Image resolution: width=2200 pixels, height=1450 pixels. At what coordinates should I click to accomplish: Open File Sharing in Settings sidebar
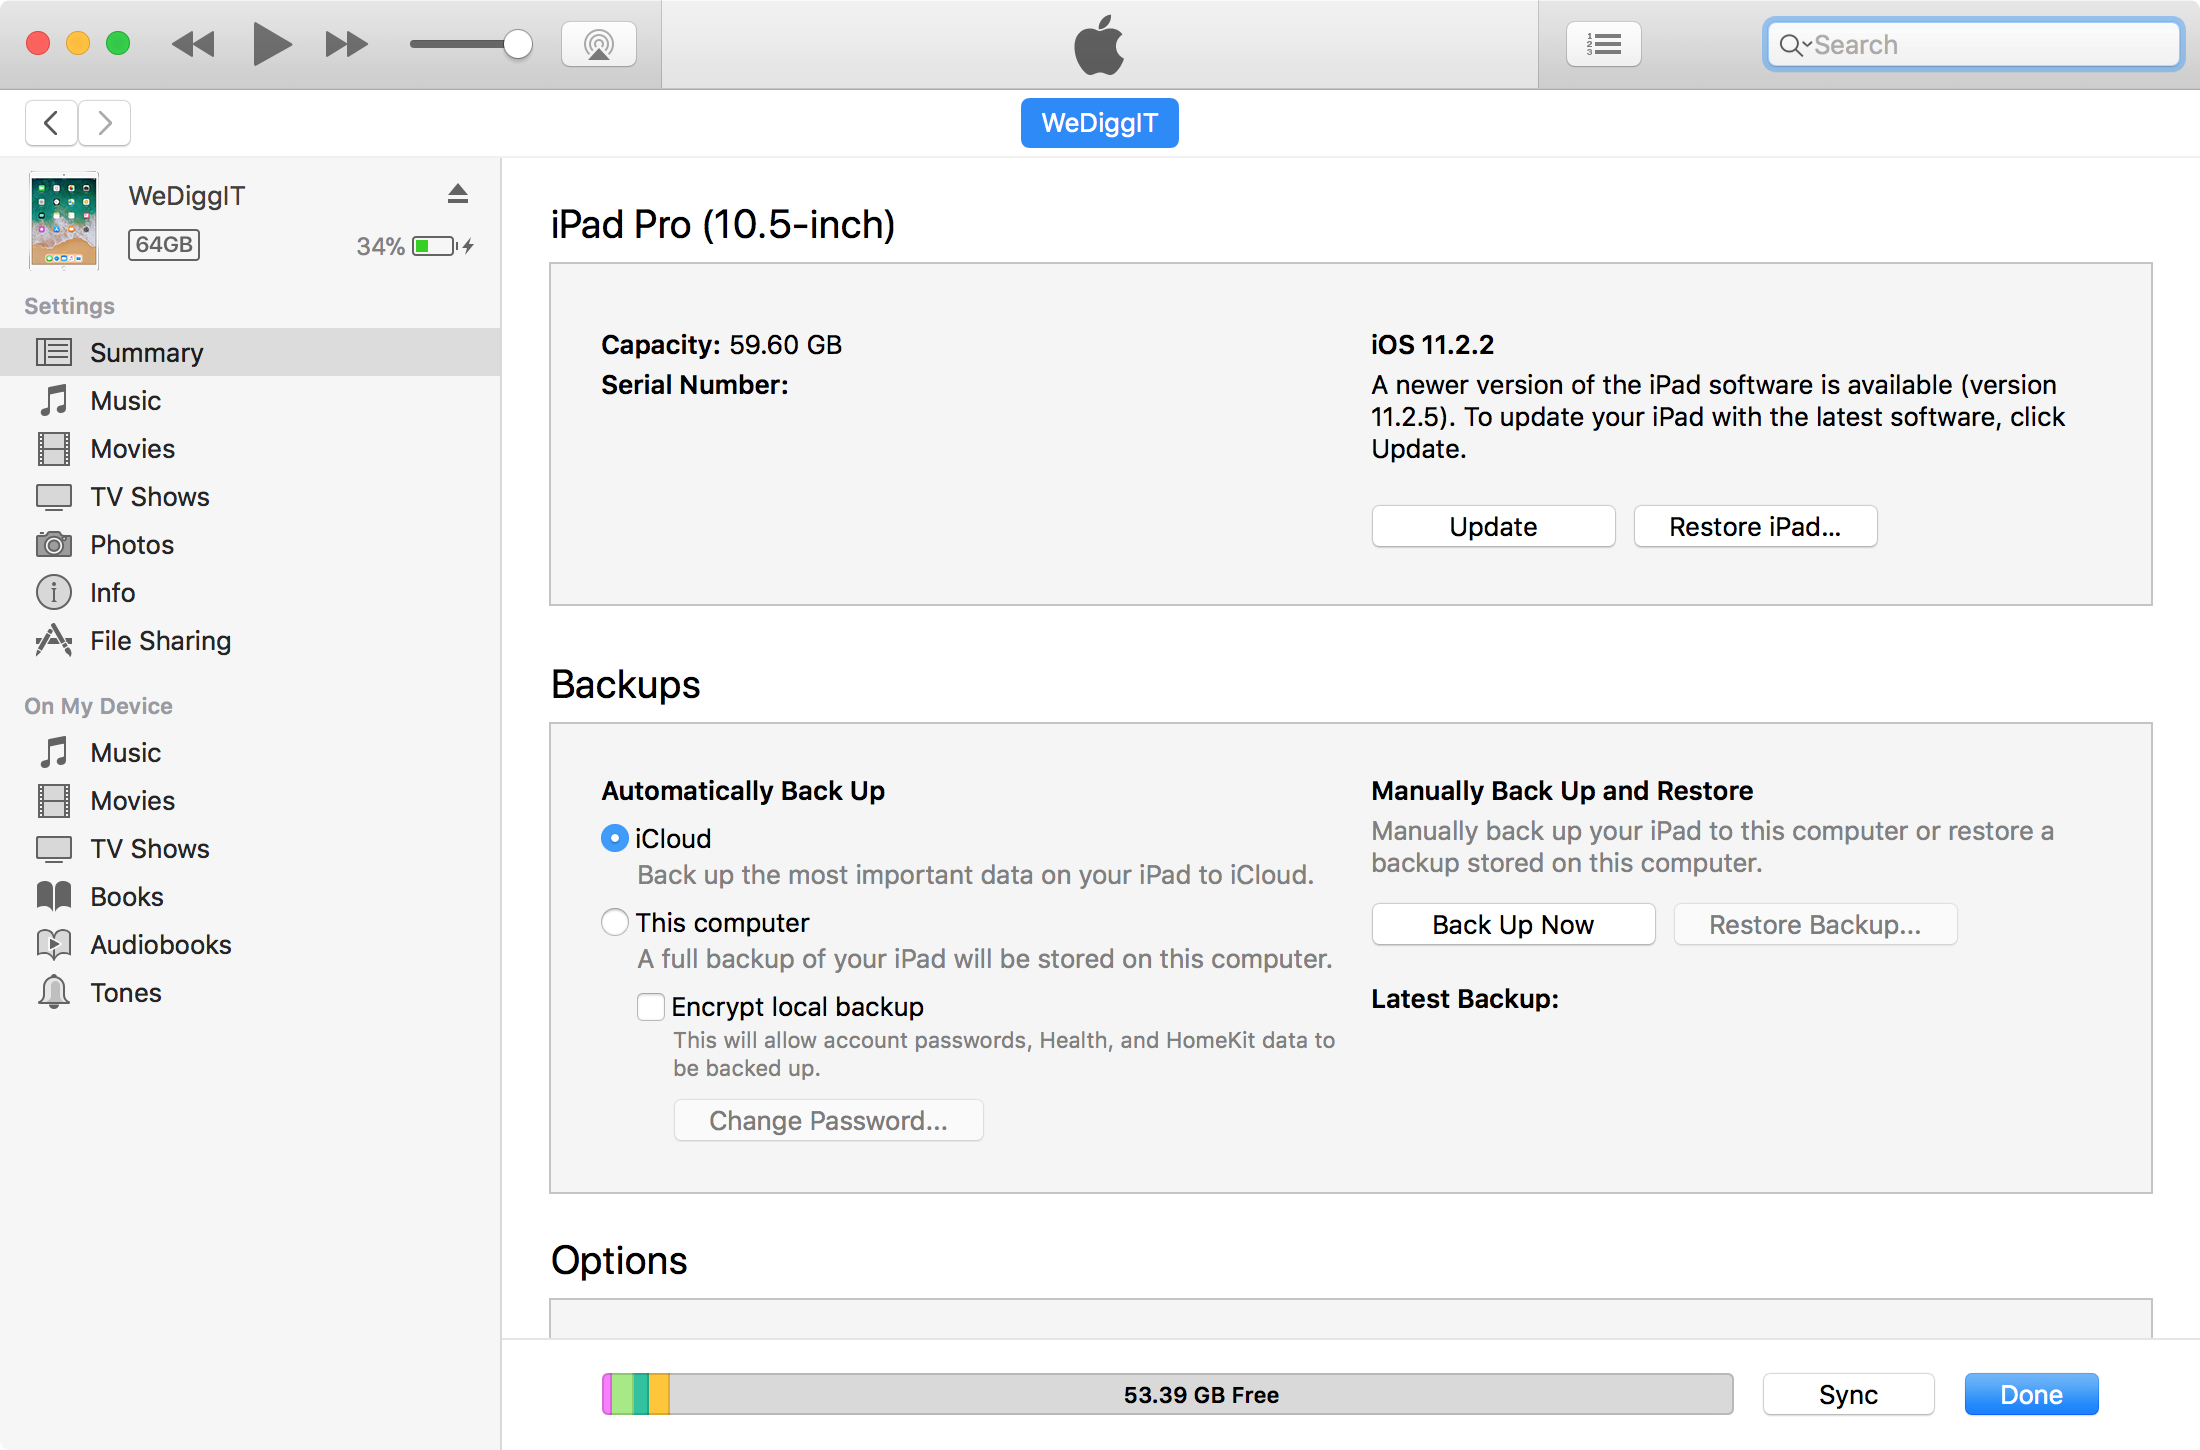160,641
